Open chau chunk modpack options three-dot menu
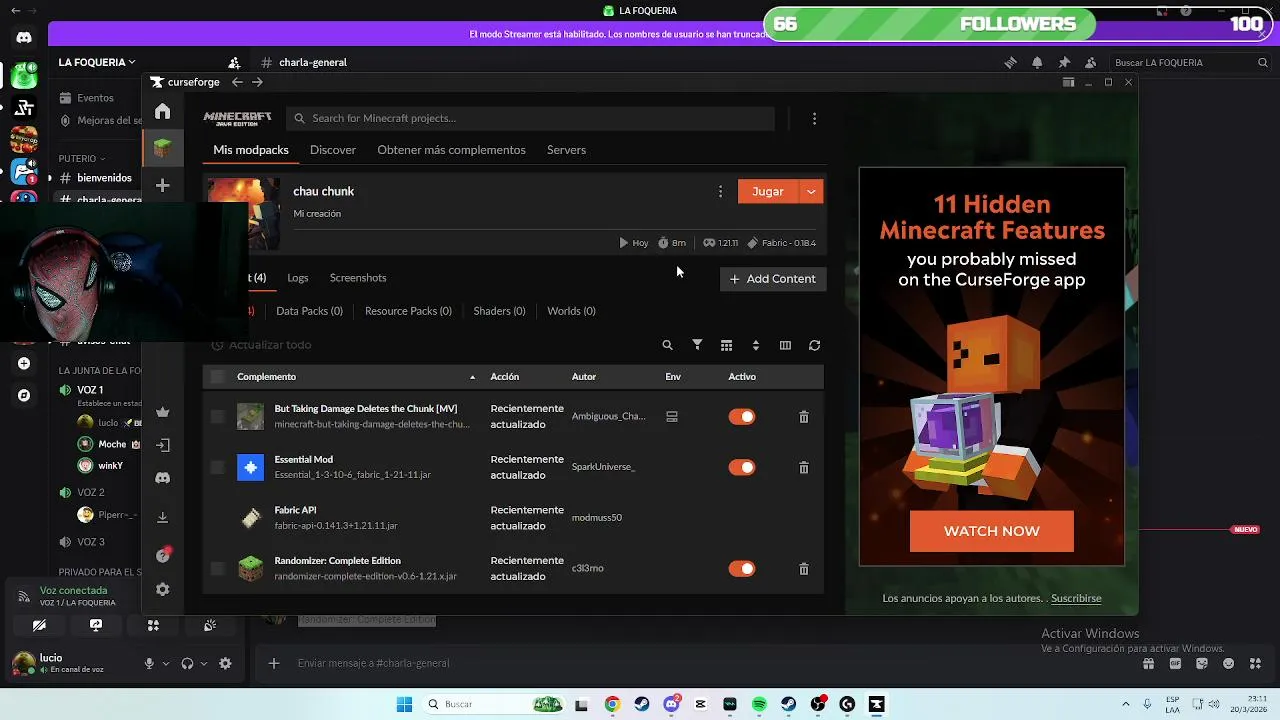The width and height of the screenshot is (1280, 720). [x=720, y=191]
